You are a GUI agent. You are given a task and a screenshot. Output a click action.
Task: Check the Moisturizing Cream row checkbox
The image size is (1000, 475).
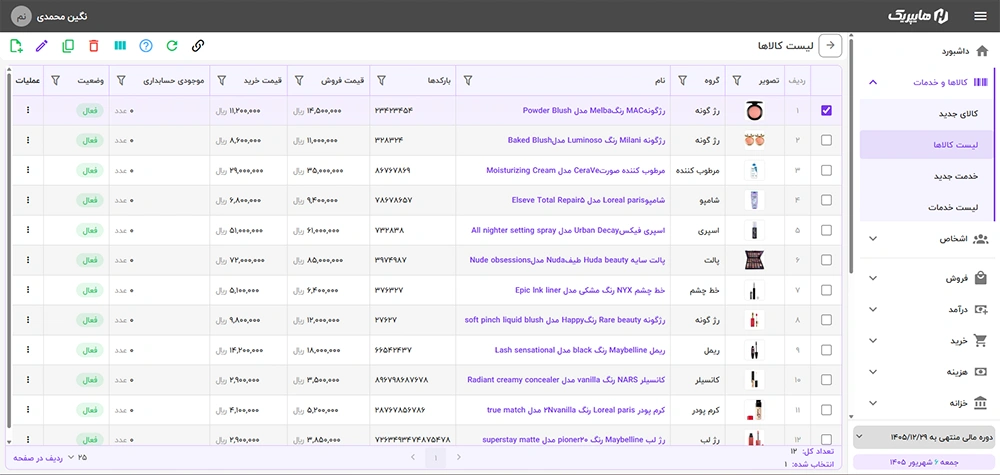click(x=827, y=170)
